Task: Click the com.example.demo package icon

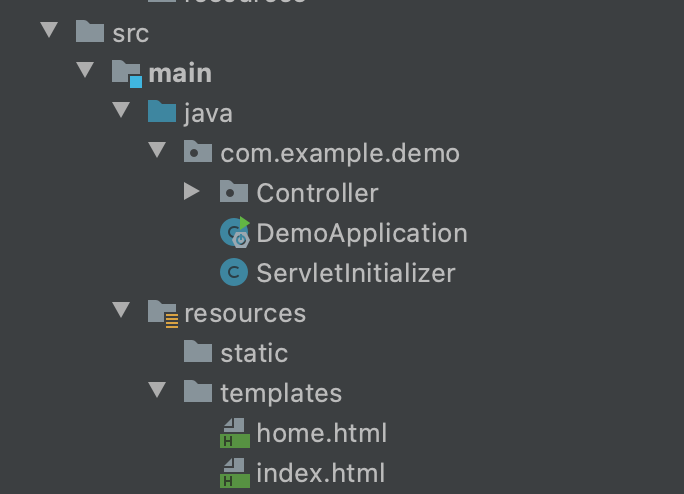Action: [x=198, y=152]
